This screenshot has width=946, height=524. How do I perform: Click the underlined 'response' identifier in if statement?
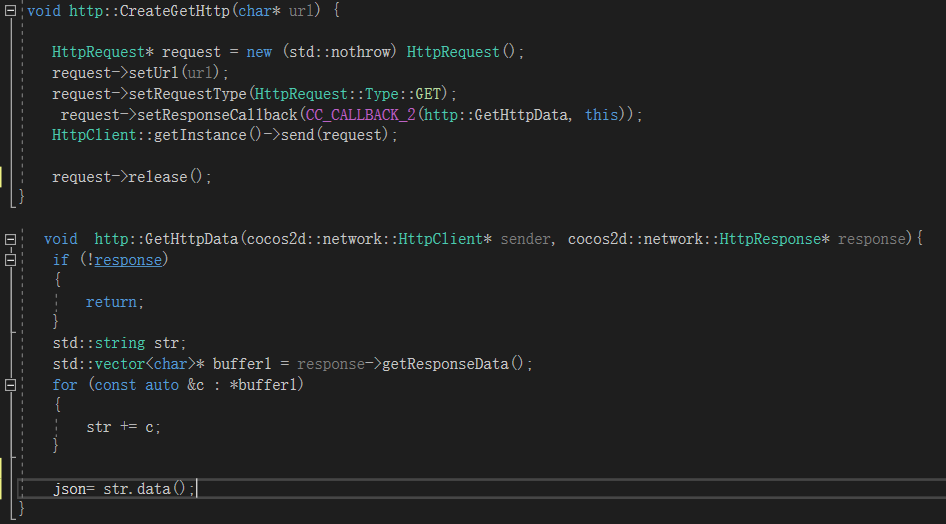[128, 260]
